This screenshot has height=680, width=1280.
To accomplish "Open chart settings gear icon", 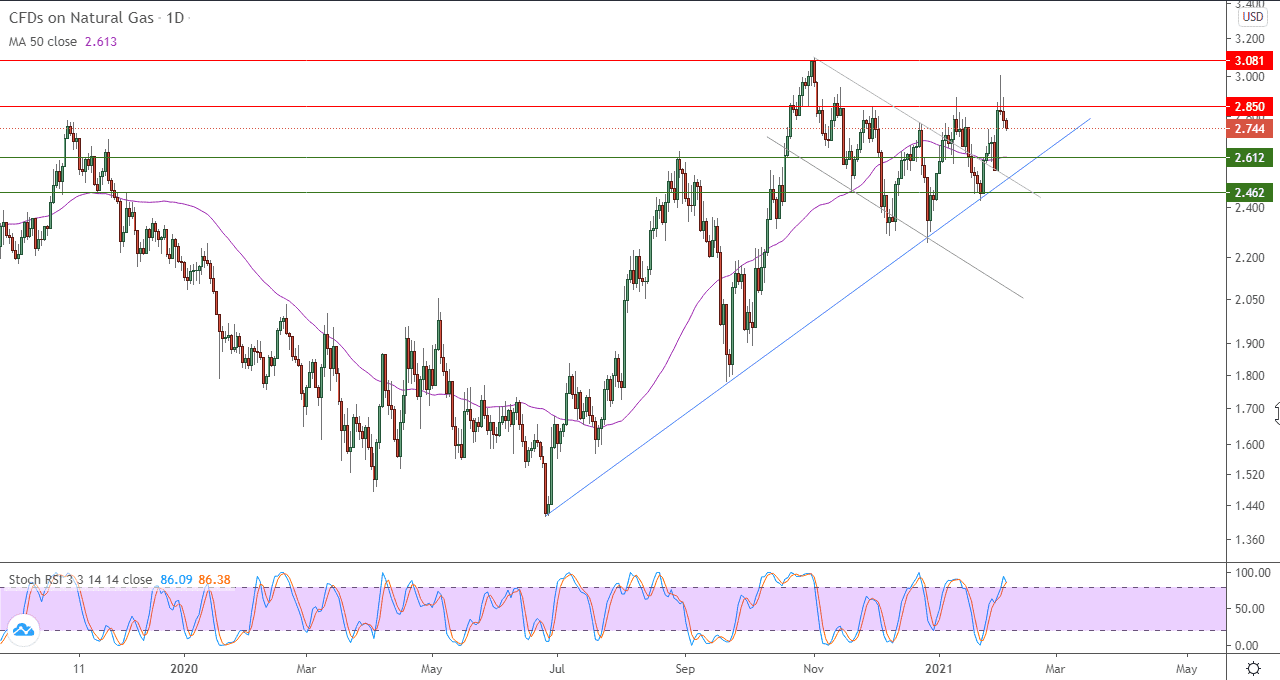I will (1253, 668).
